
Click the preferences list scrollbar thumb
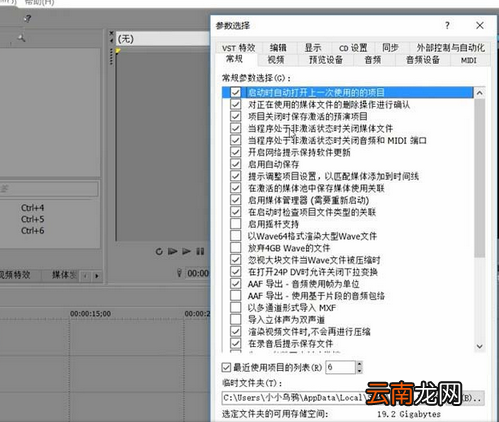[x=480, y=178]
